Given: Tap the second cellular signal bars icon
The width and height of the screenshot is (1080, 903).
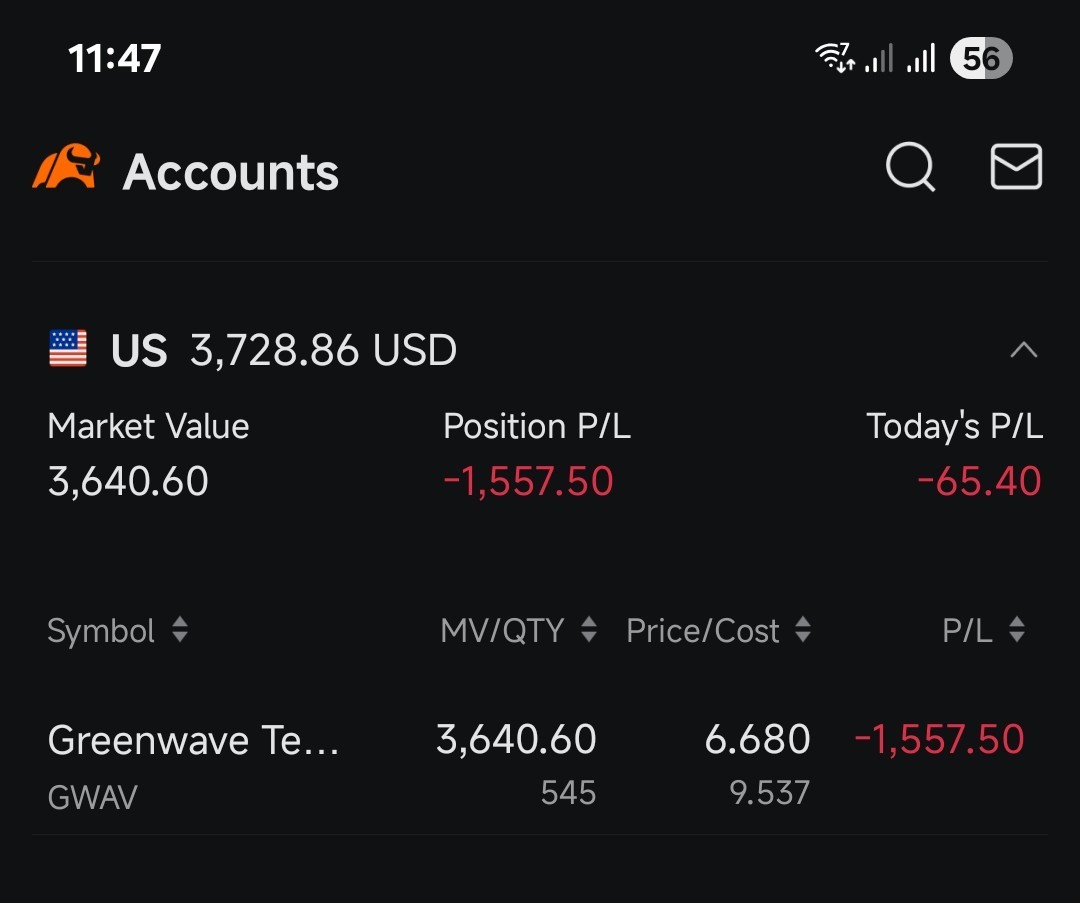Looking at the screenshot, I should pyautogui.click(x=921, y=58).
